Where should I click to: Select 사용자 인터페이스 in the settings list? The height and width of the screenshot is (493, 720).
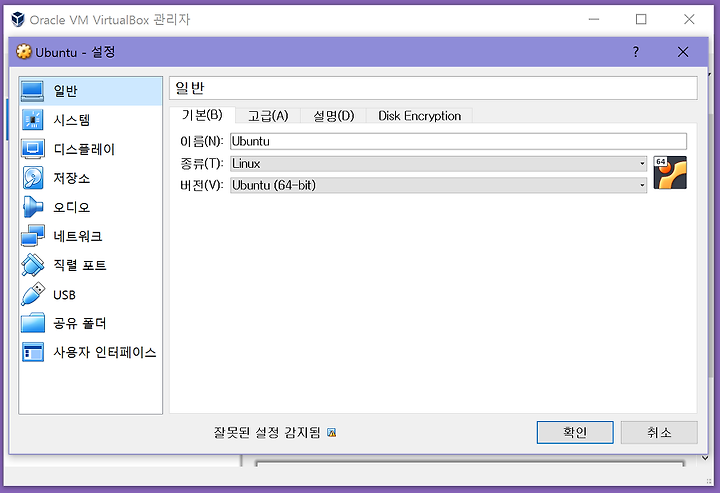point(105,352)
